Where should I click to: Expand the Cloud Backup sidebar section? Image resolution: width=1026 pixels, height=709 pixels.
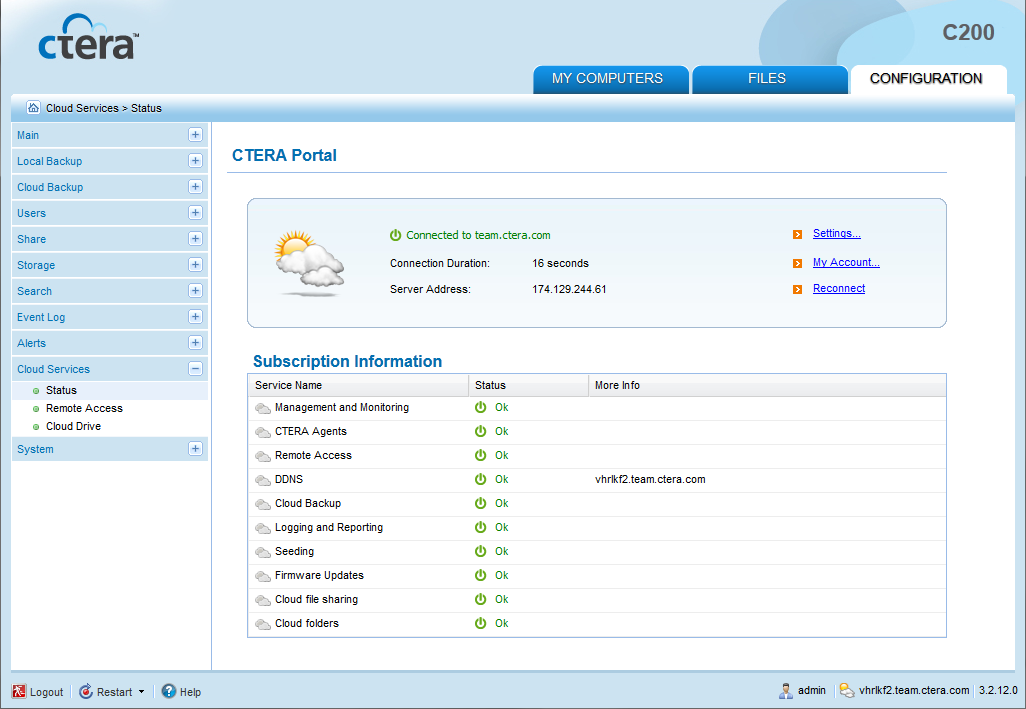195,187
